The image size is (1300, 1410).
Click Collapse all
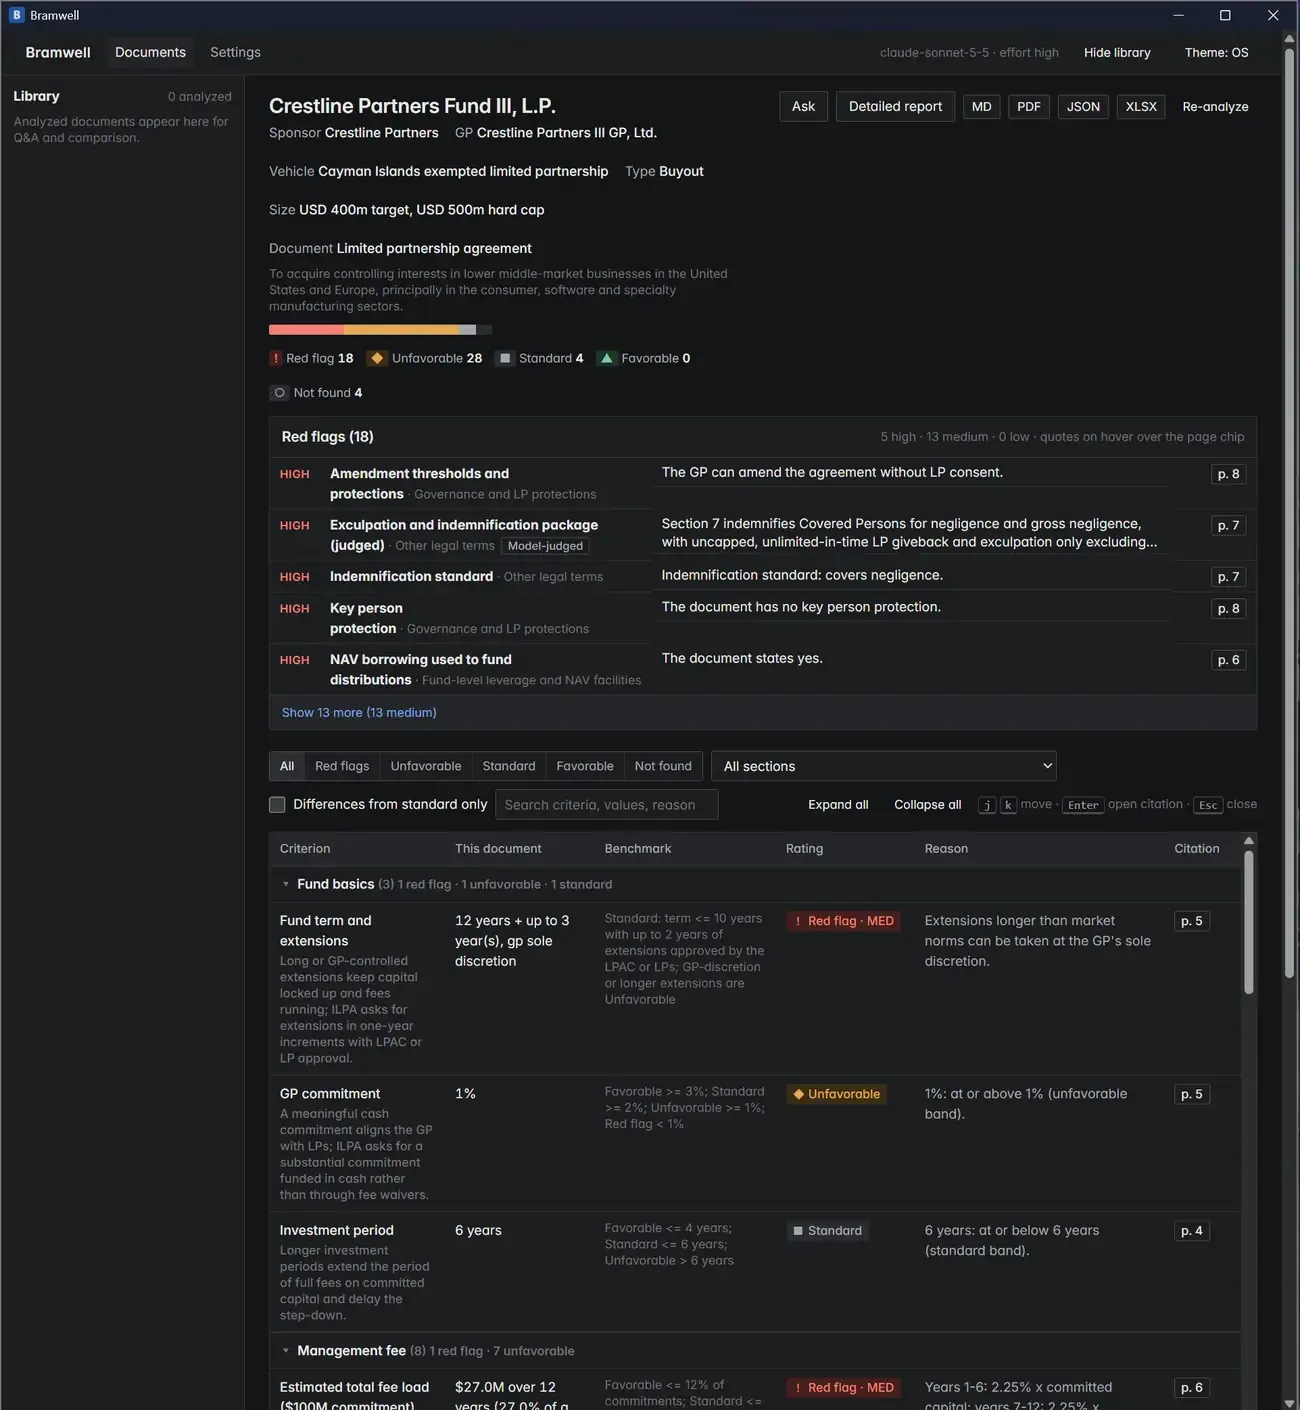[928, 805]
